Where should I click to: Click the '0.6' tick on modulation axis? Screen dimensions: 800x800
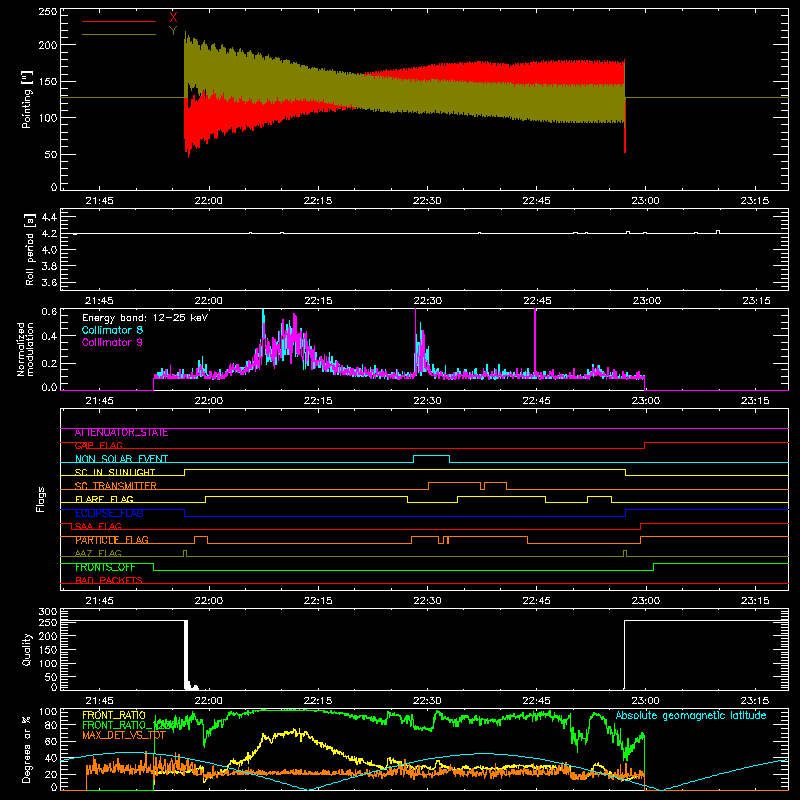click(49, 312)
